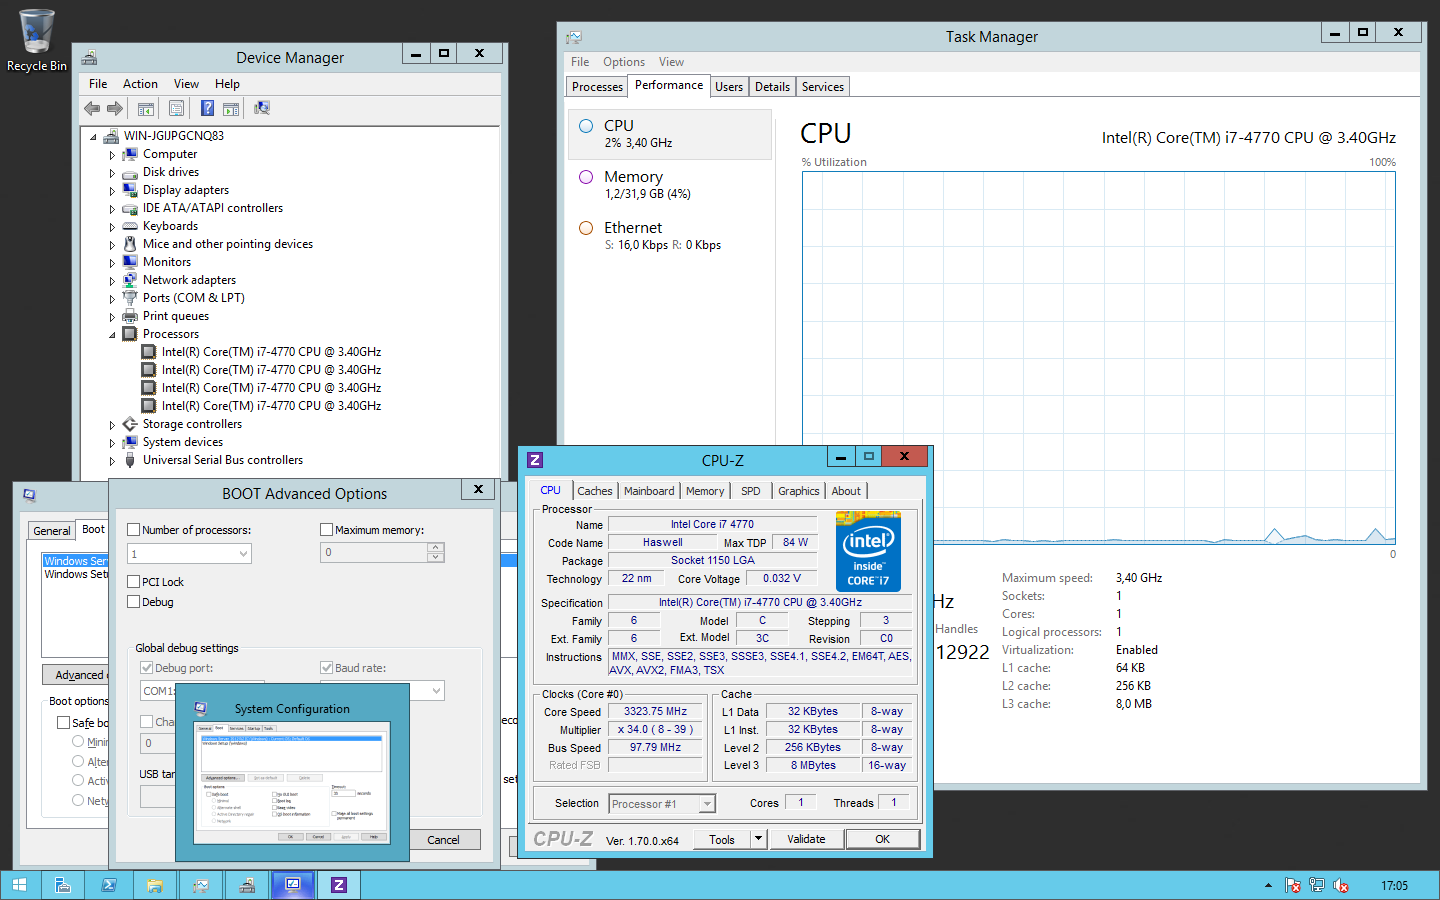The height and width of the screenshot is (900, 1440).
Task: Expand Disk drives tree node
Action: point(112,173)
